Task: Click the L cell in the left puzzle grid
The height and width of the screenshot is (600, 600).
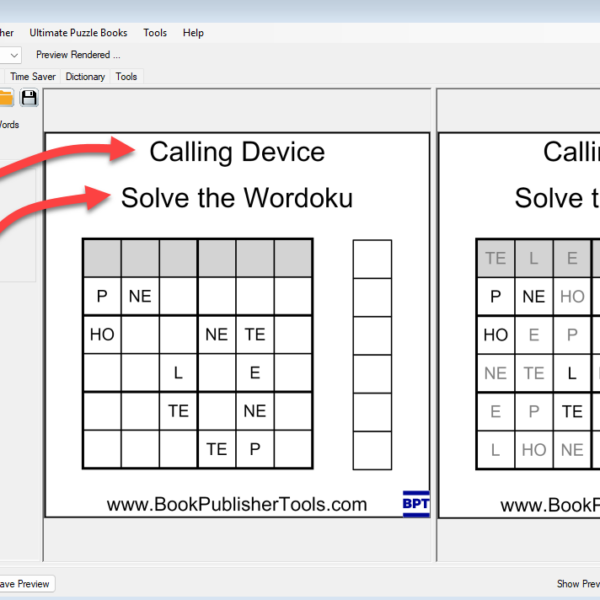Action: click(x=178, y=373)
